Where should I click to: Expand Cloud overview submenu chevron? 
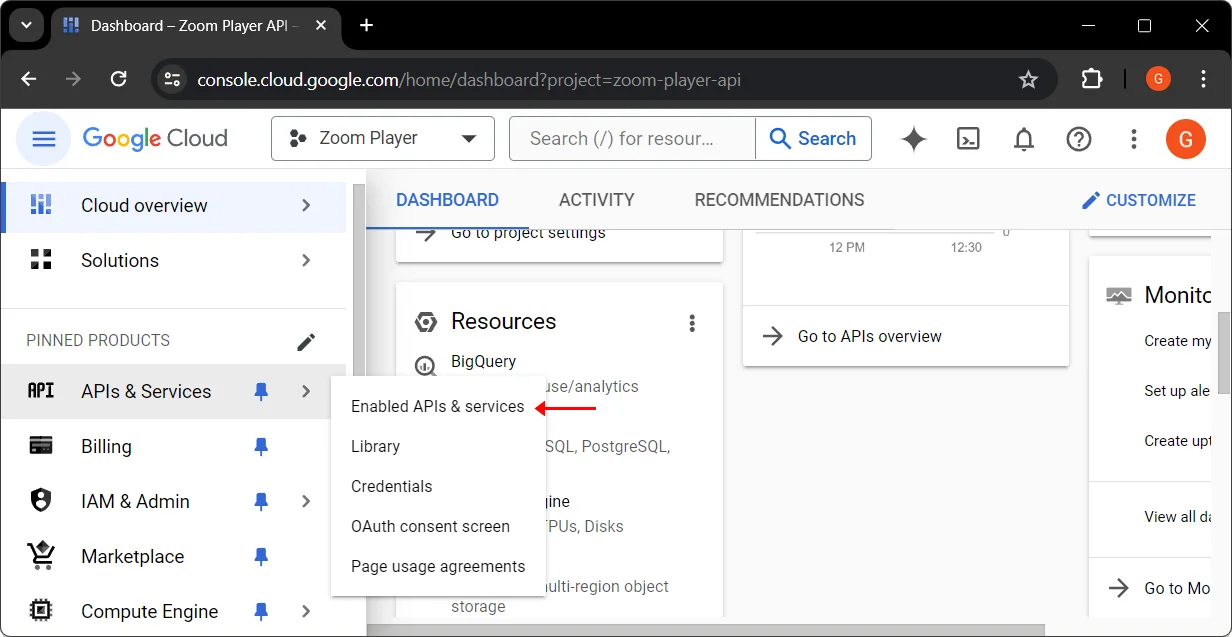coord(306,205)
